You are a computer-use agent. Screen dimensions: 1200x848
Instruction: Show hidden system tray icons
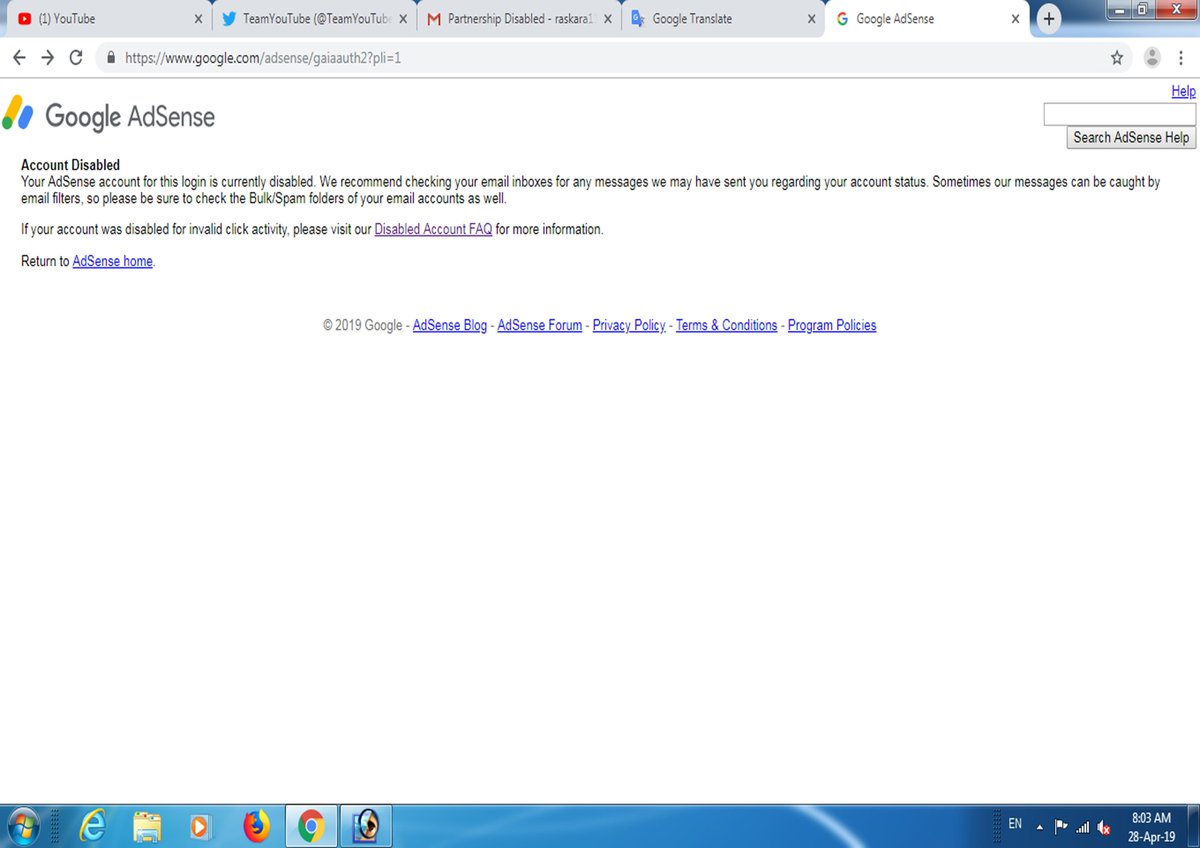(1038, 828)
